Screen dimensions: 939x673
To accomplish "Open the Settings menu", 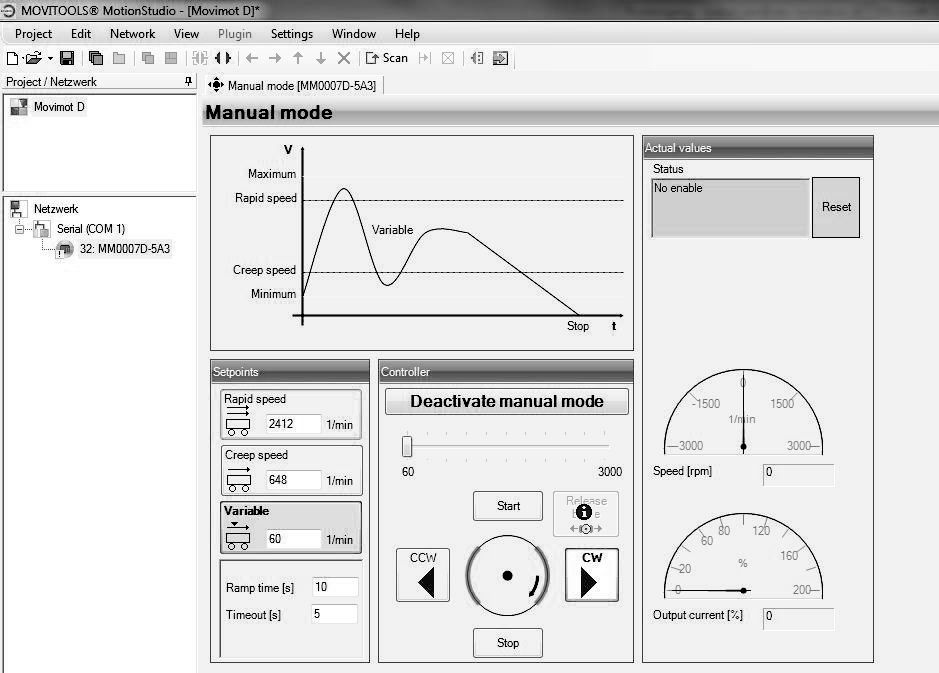I will [292, 34].
